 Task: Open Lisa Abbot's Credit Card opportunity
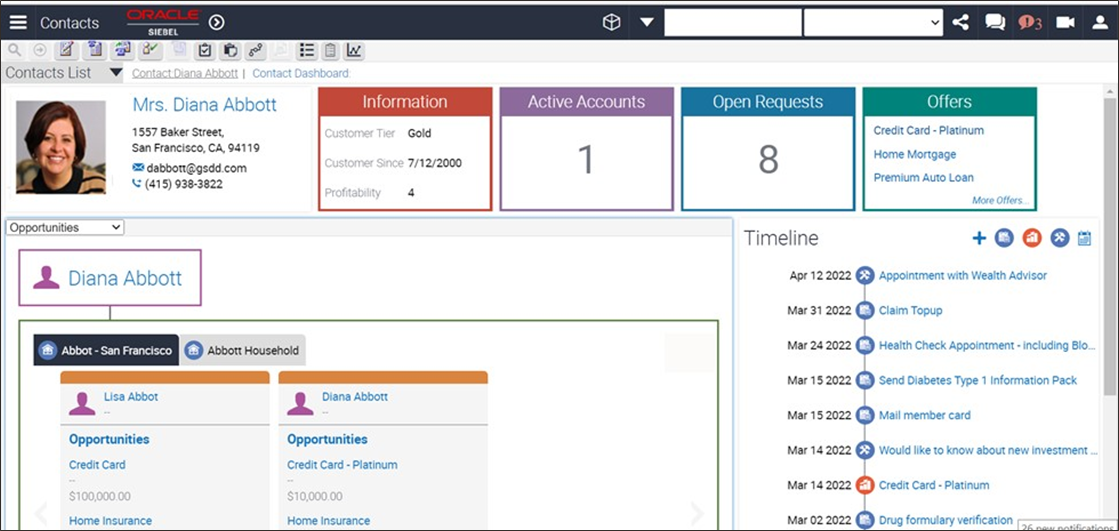click(x=97, y=465)
